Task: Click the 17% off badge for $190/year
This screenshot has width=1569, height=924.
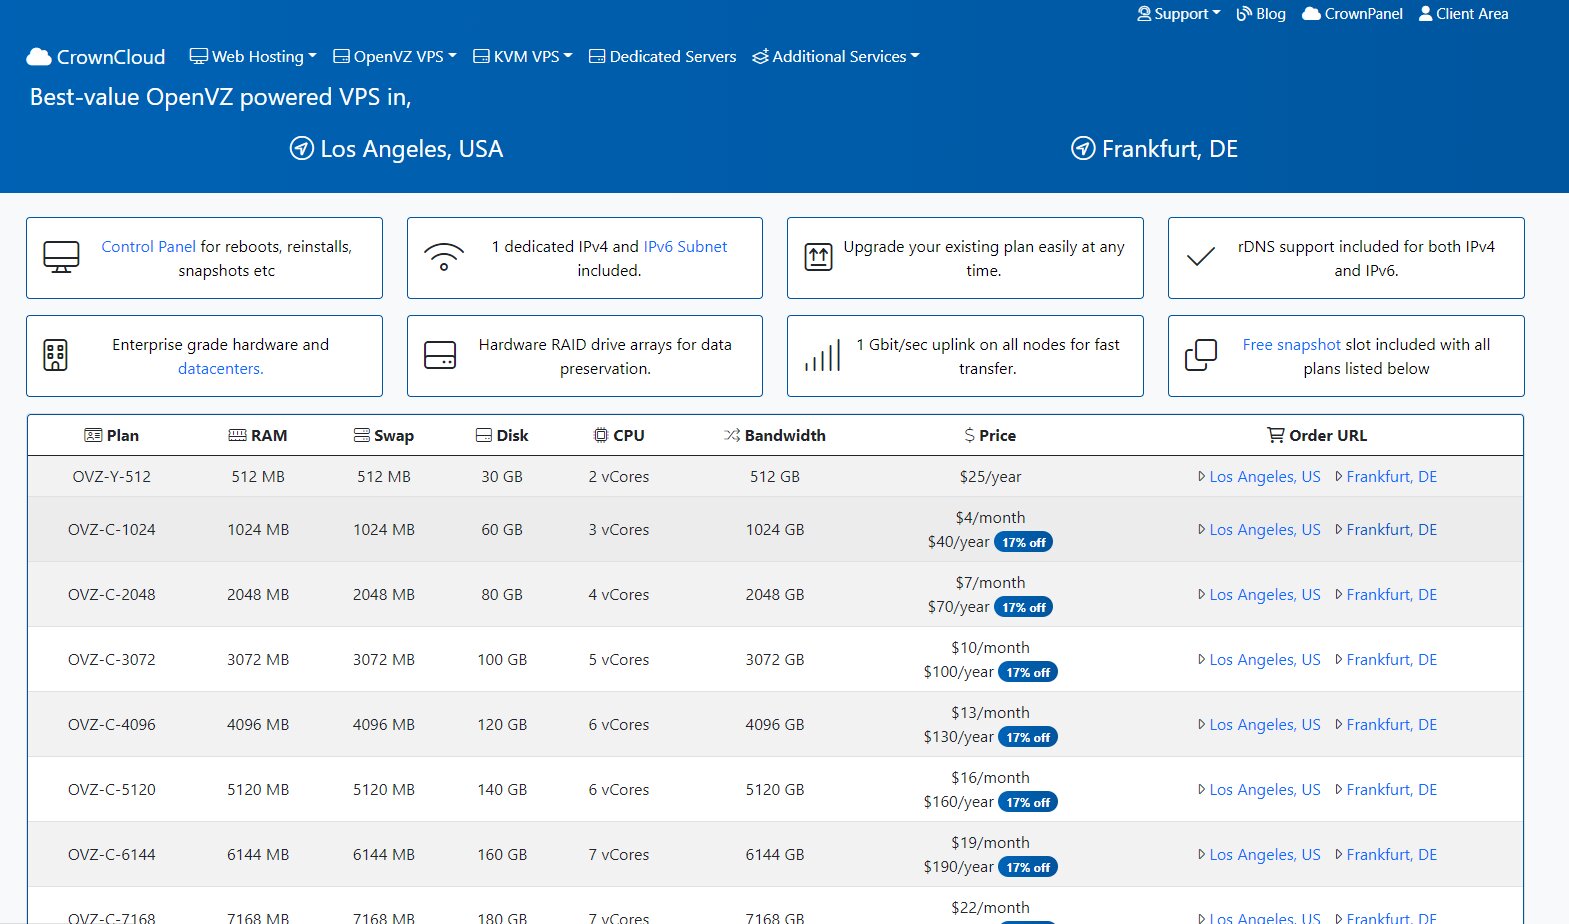Action: click(1028, 867)
